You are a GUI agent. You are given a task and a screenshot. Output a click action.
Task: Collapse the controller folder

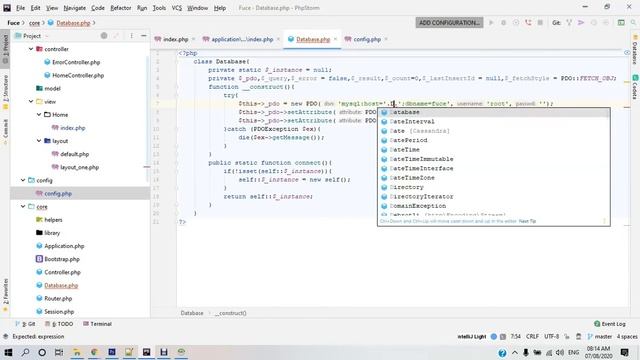click(x=31, y=49)
